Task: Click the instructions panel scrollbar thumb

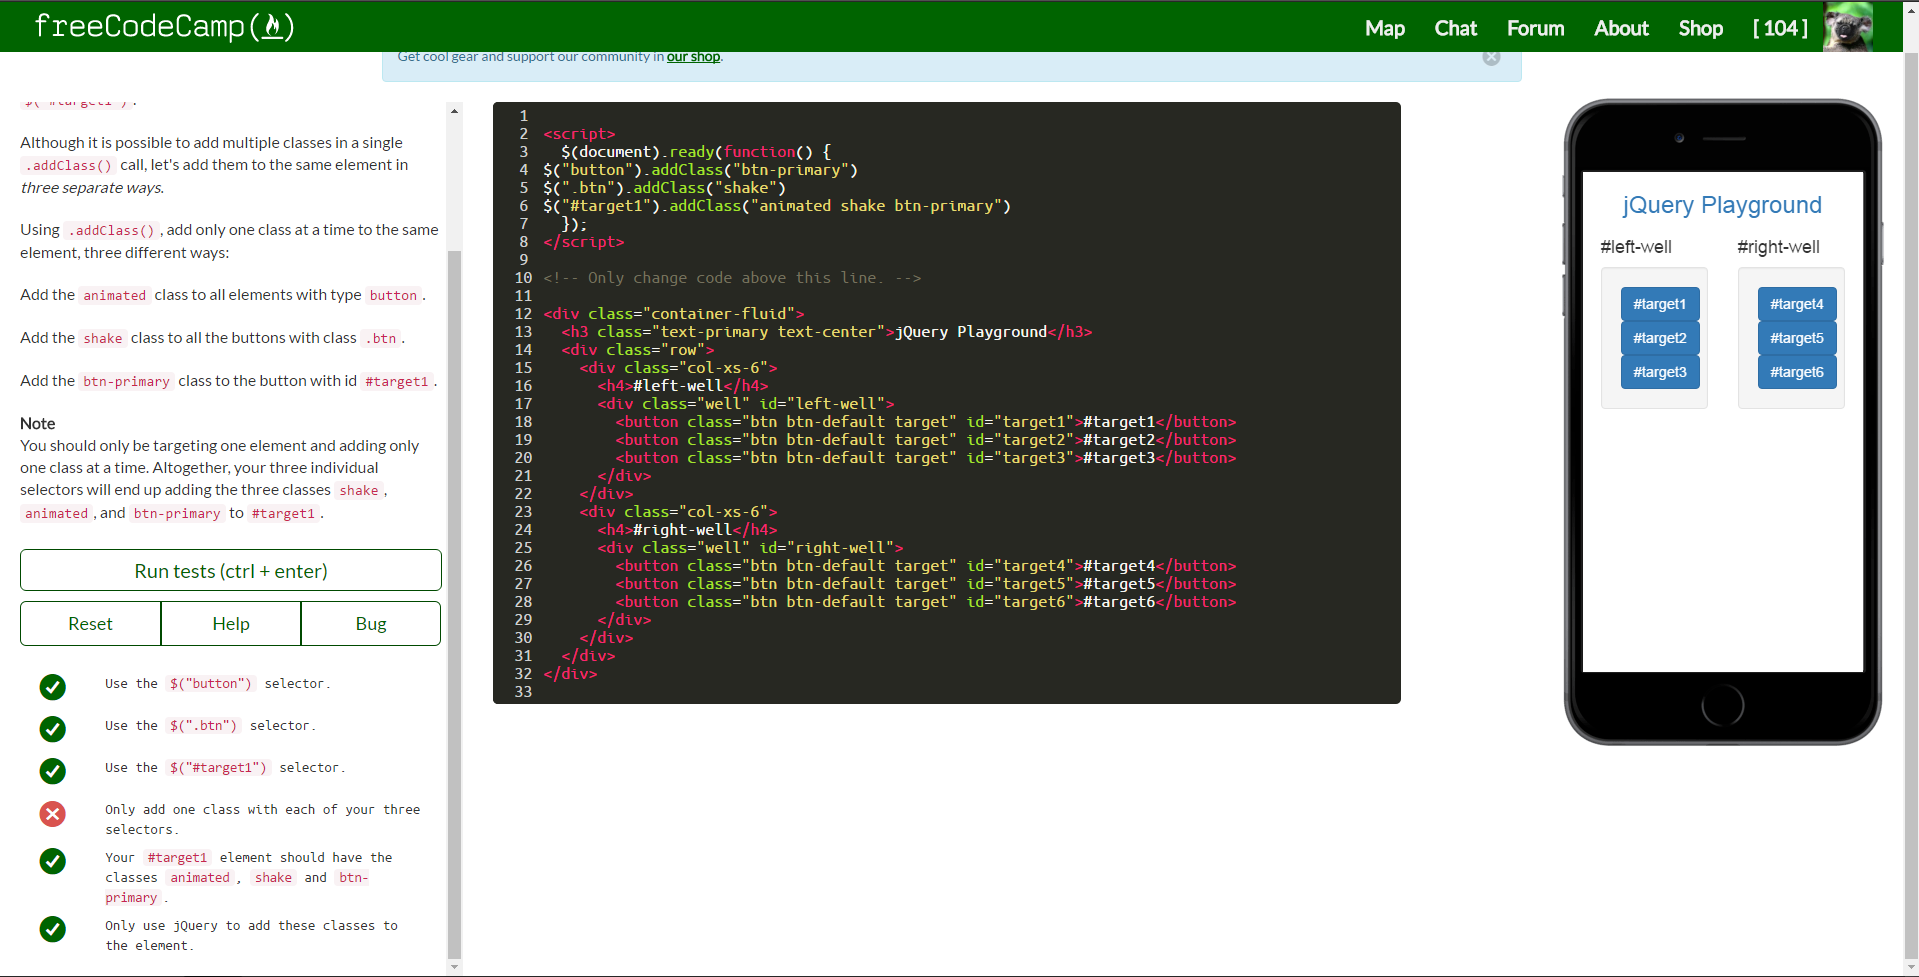Action: [454, 605]
